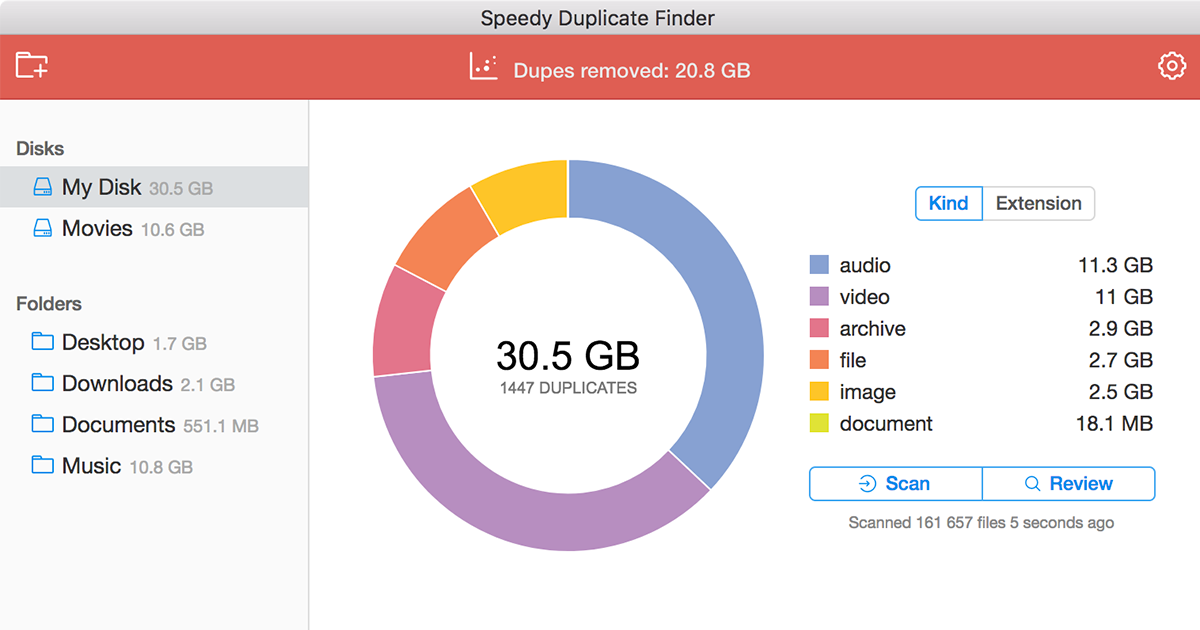Click the 'Speedy Duplicate Finder' window title
This screenshot has width=1200, height=630.
(598, 18)
